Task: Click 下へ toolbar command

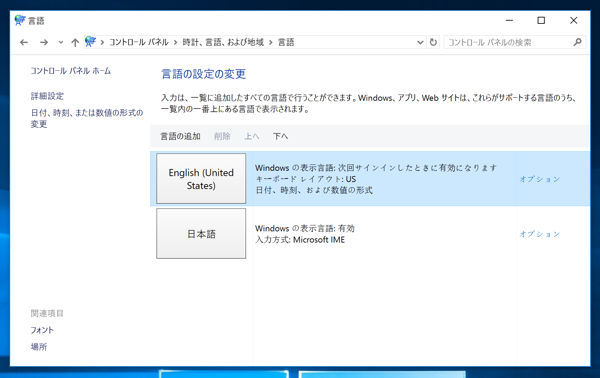Action: click(280, 136)
